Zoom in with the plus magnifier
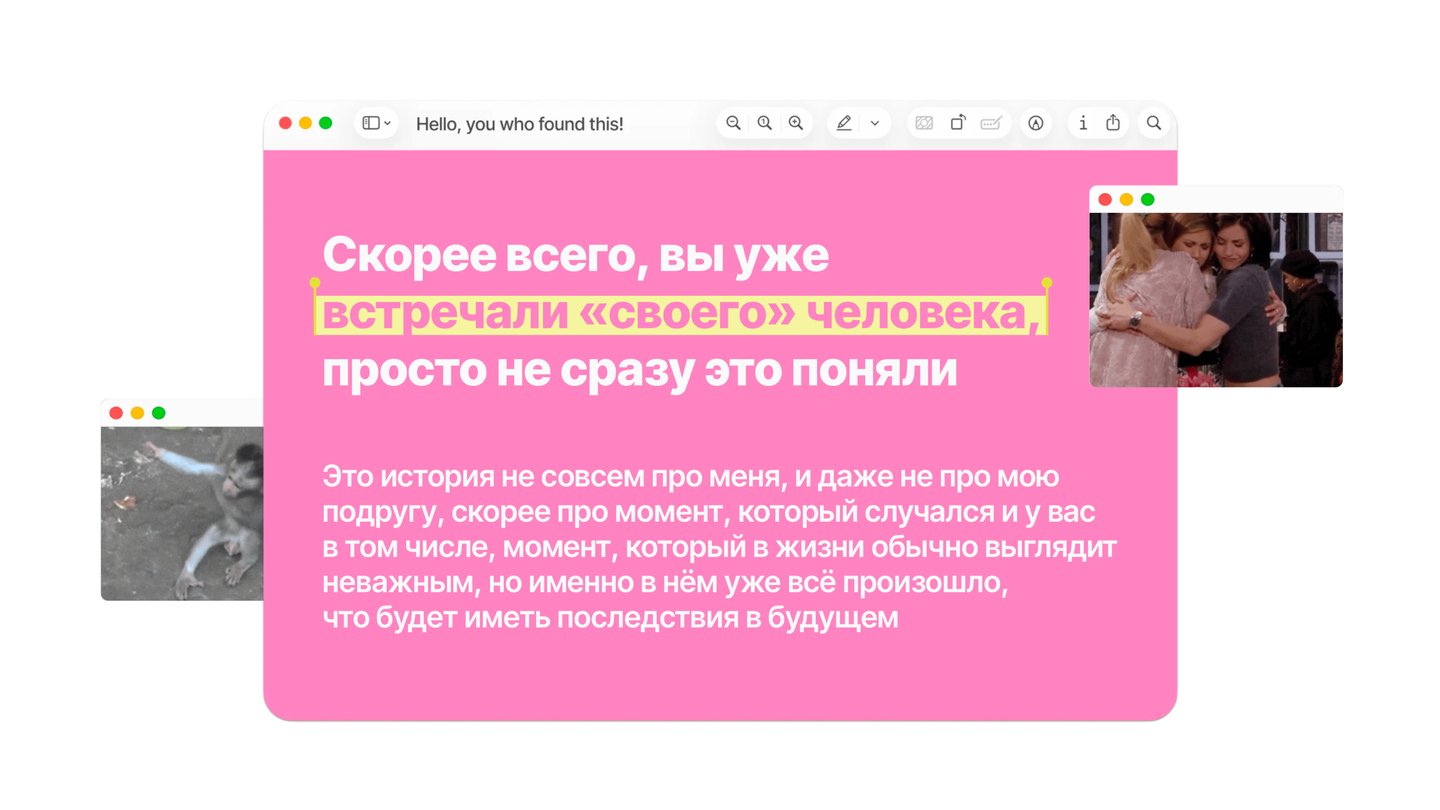Image resolution: width=1440 pixels, height=810 pixels. pos(795,123)
